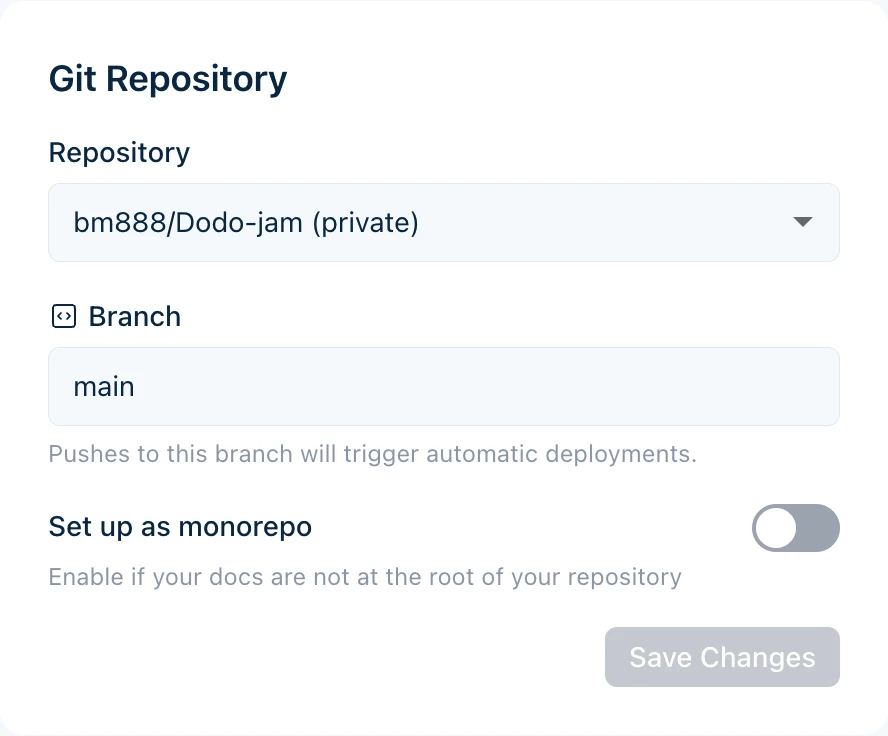Click the Branch label text
This screenshot has height=736, width=888.
click(x=135, y=317)
